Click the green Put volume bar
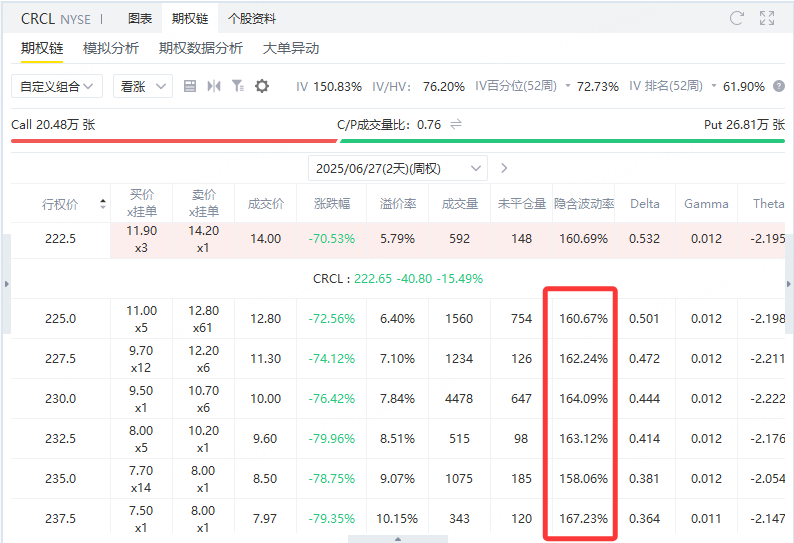794x543 pixels. [563, 141]
